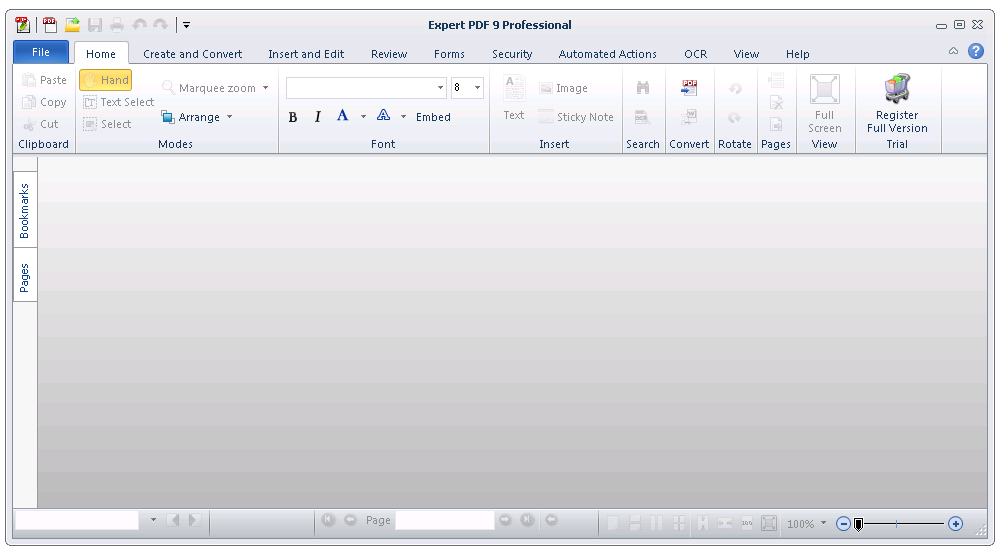
Task: Click the Insert Image button
Action: 564,88
